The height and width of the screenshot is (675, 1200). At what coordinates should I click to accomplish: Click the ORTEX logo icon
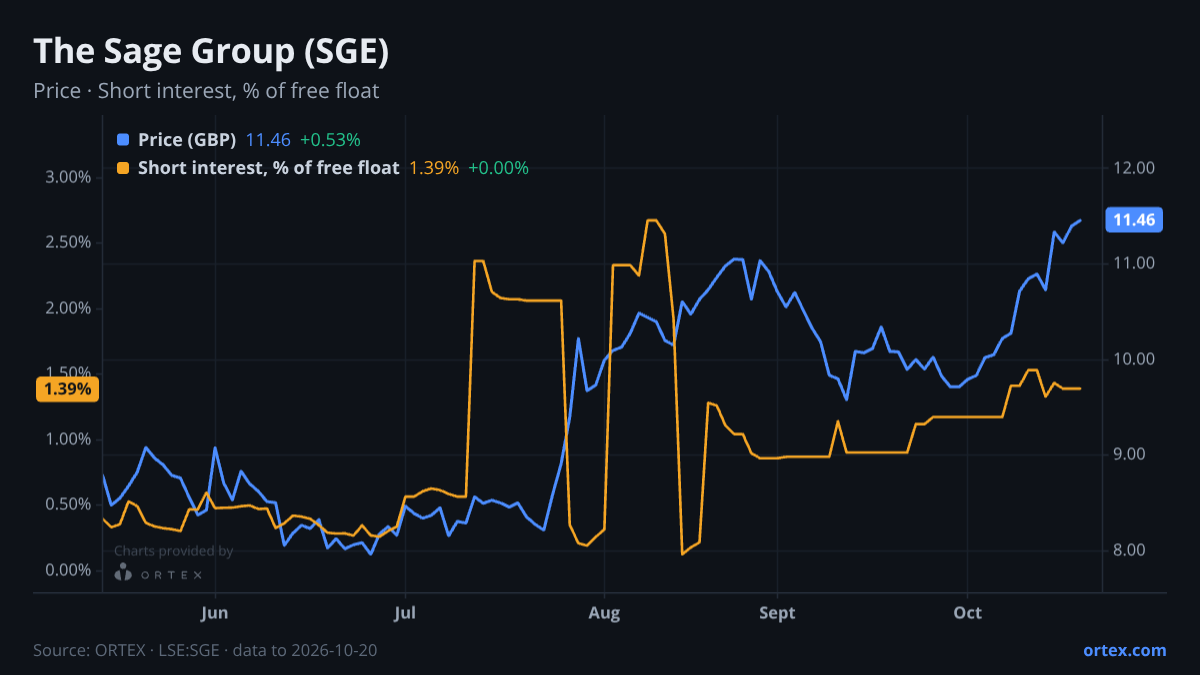[x=123, y=573]
